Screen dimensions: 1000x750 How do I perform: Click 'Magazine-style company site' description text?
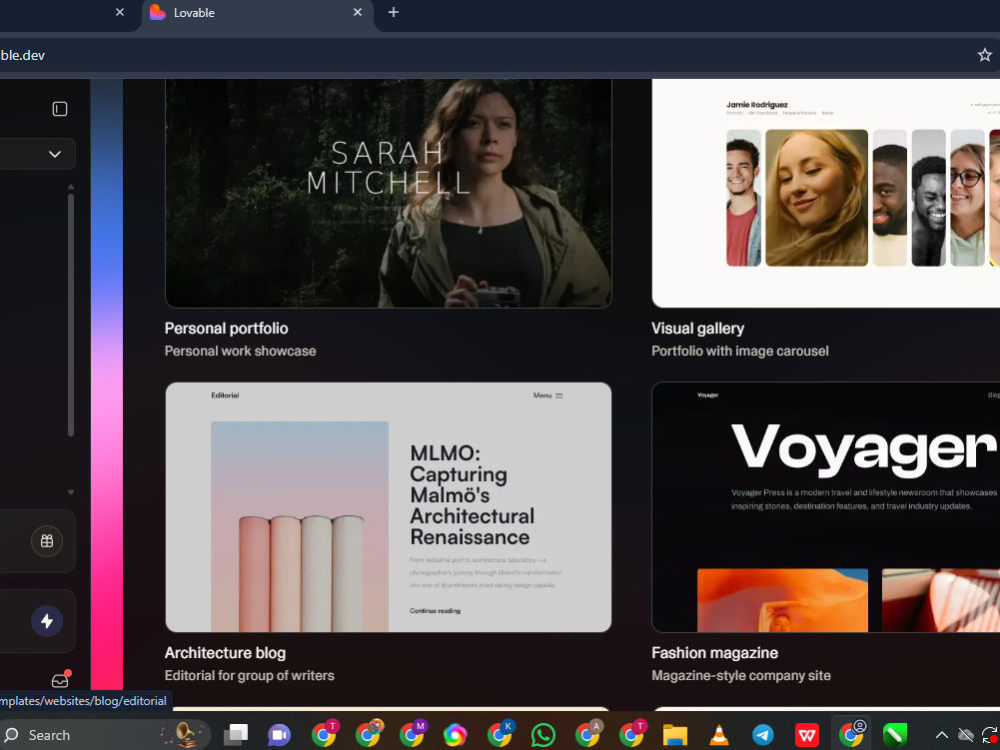tap(741, 675)
